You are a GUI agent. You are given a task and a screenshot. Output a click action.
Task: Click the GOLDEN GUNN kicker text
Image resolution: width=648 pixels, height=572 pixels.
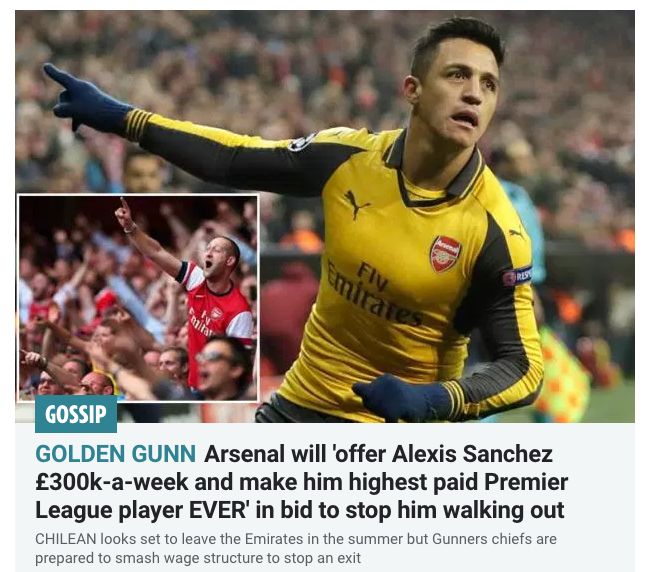pos(115,453)
